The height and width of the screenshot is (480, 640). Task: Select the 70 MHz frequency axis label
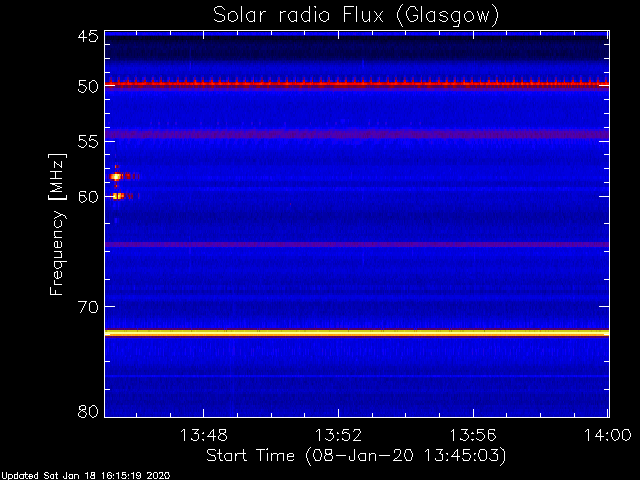coord(88,306)
